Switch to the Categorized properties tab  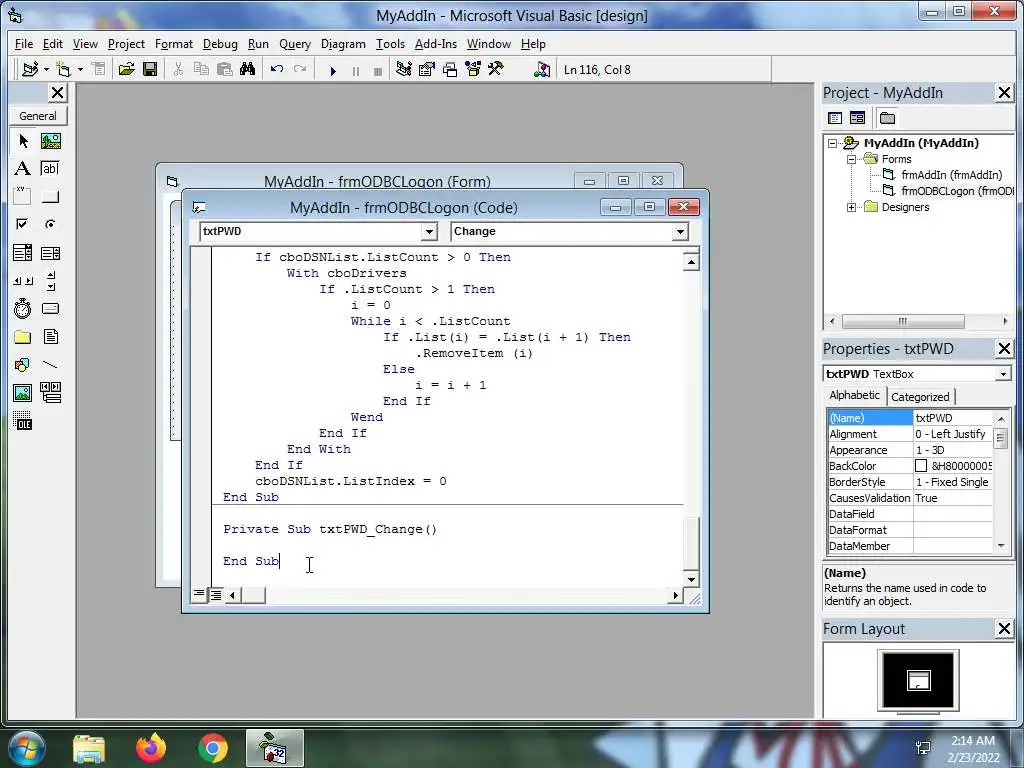(x=920, y=396)
